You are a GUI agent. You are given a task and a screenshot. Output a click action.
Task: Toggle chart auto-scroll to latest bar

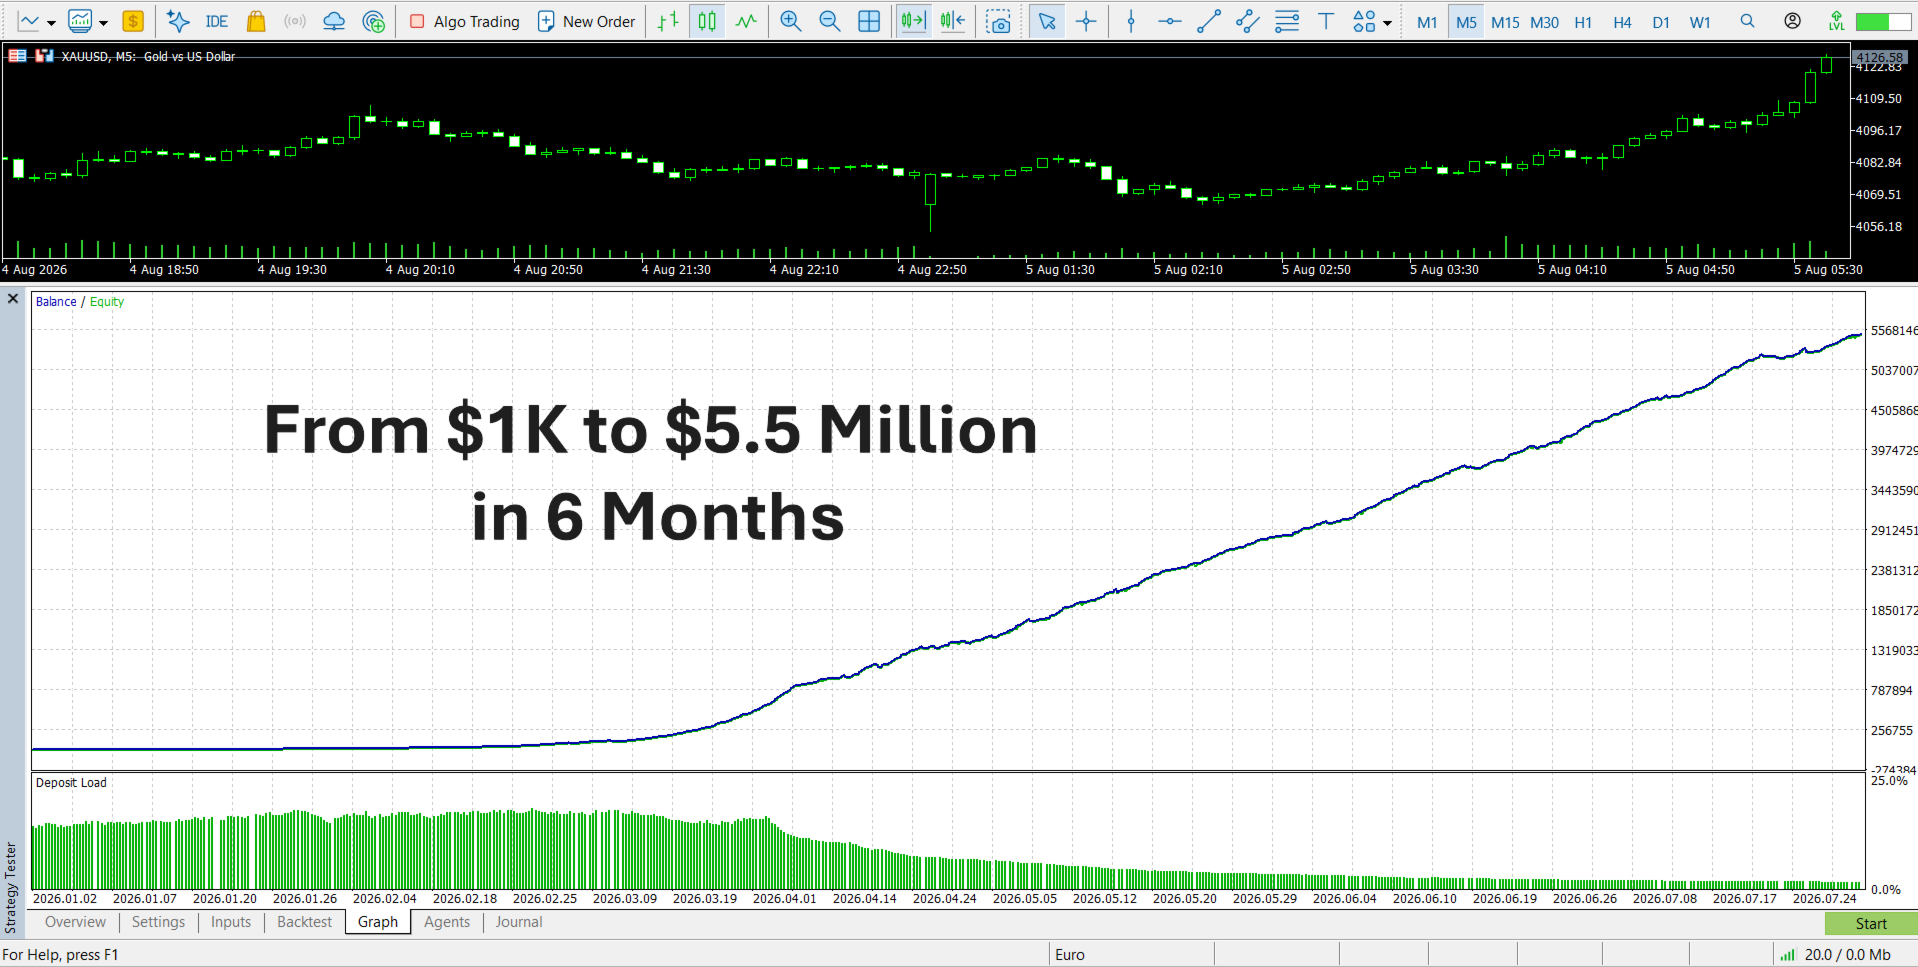tap(913, 21)
